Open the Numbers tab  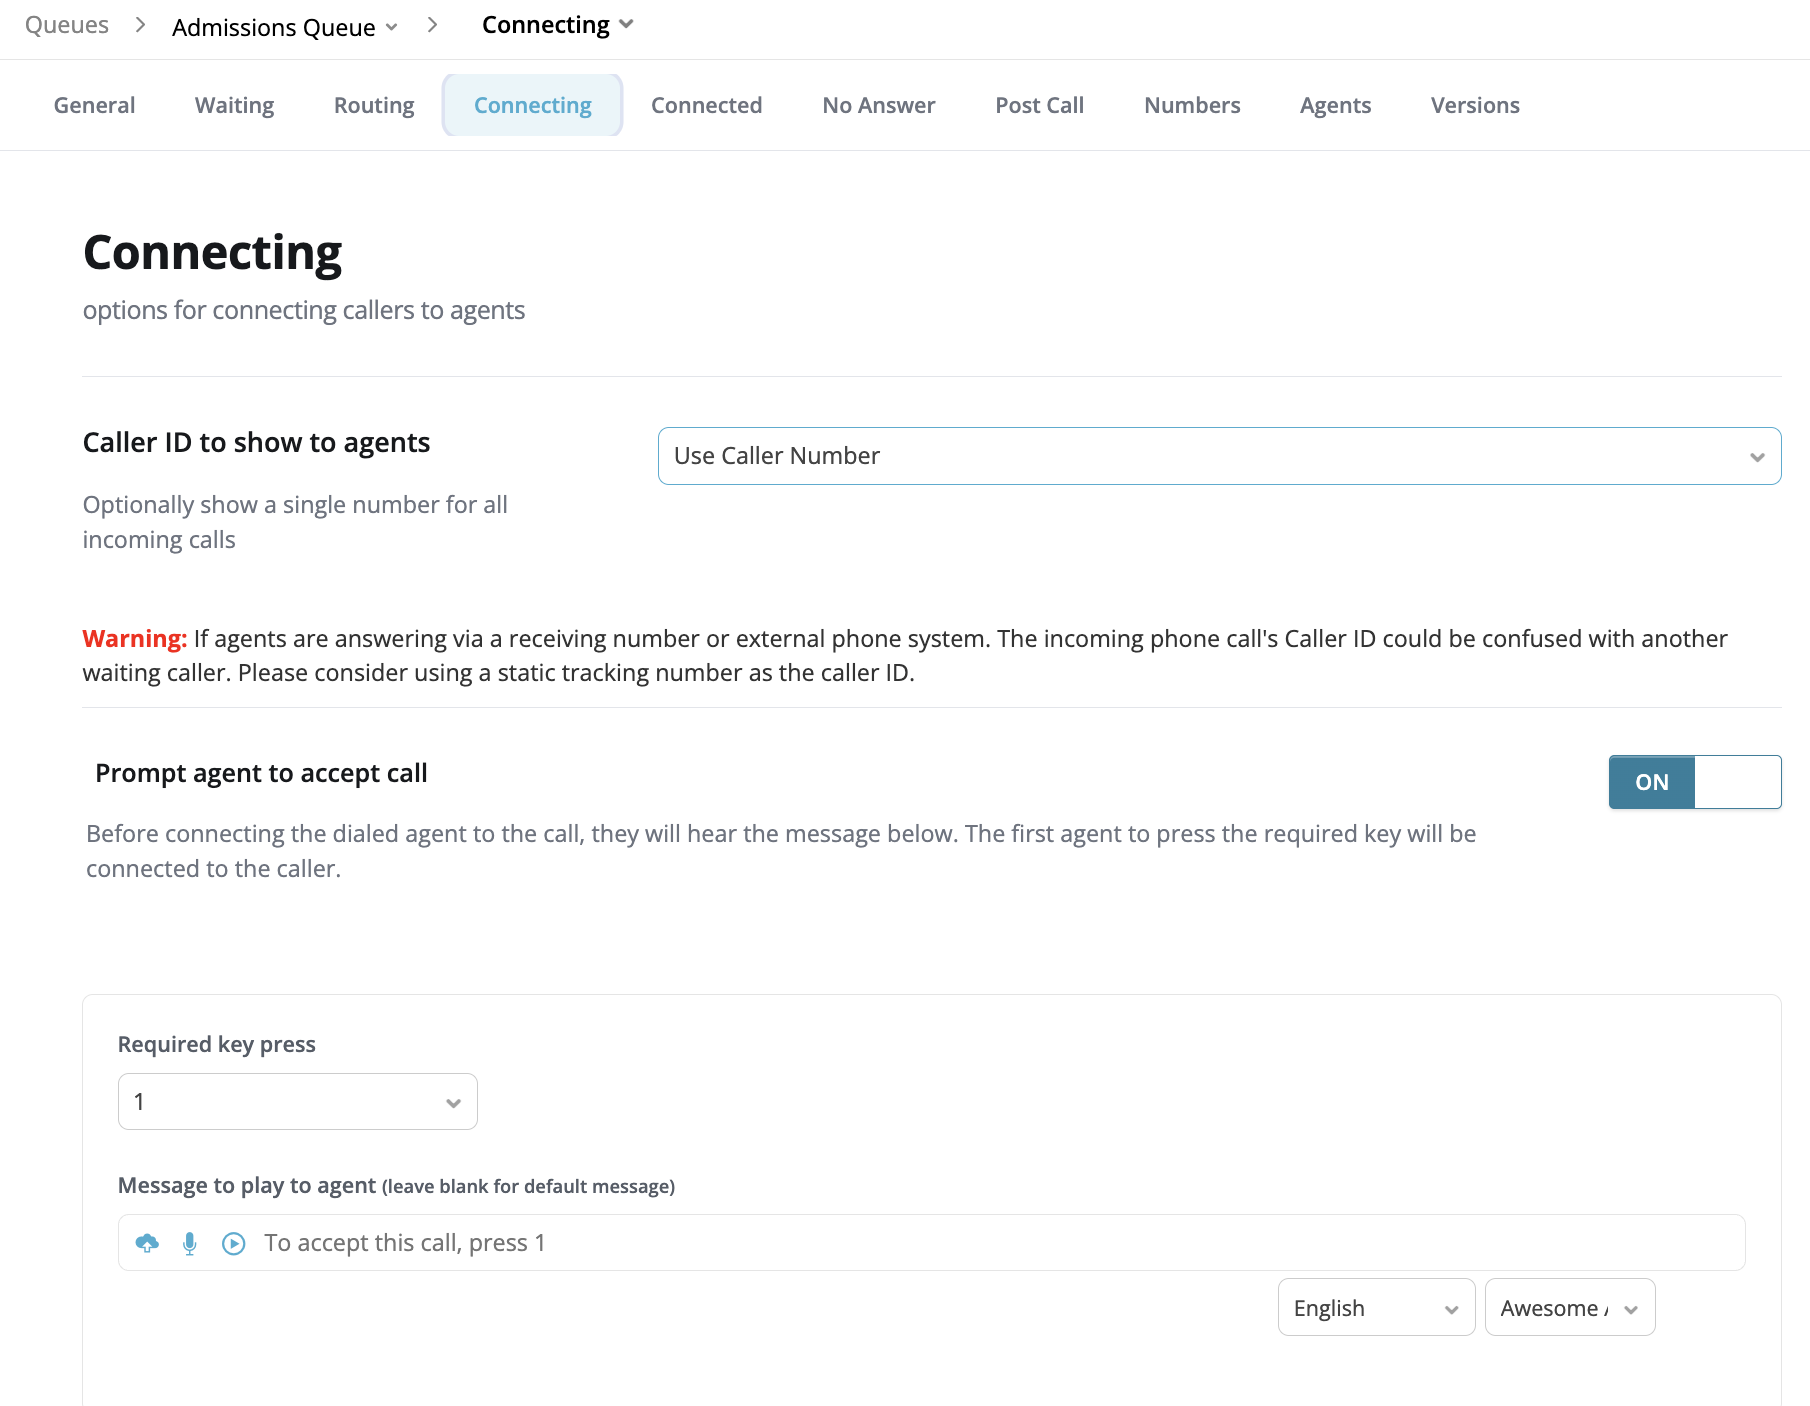1192,105
